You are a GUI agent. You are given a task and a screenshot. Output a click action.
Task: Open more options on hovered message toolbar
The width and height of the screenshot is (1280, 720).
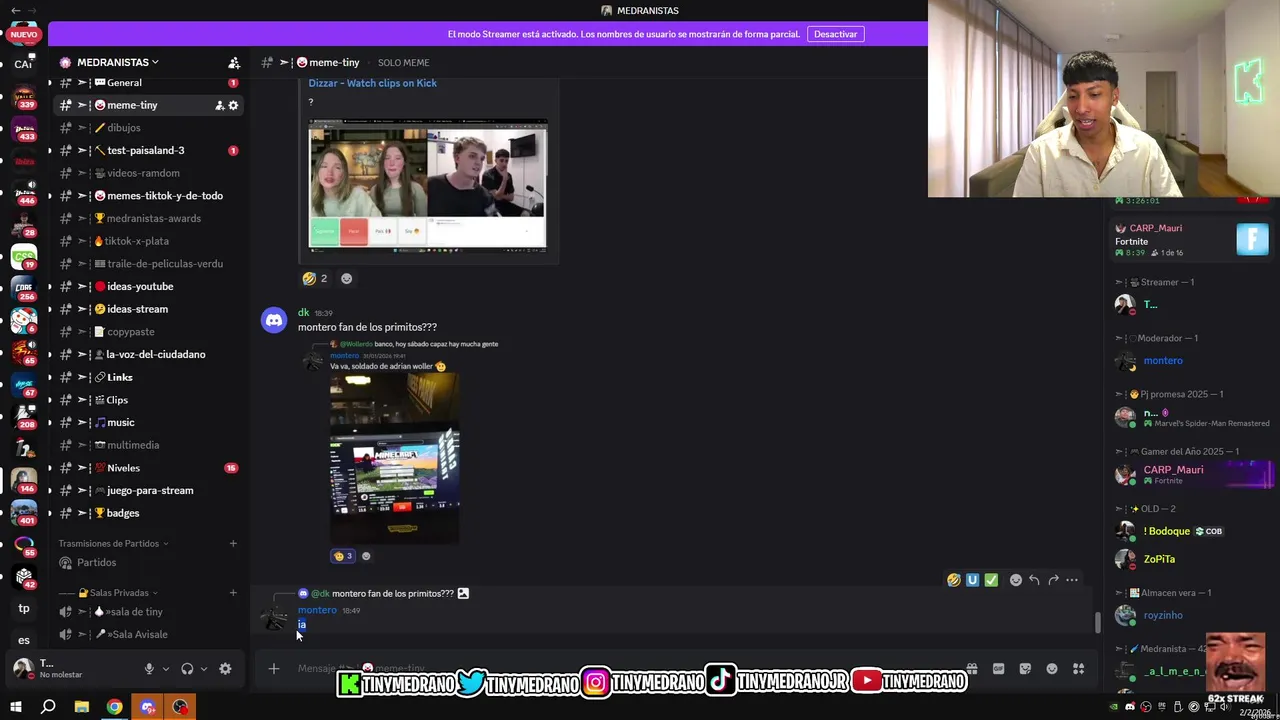1072,580
